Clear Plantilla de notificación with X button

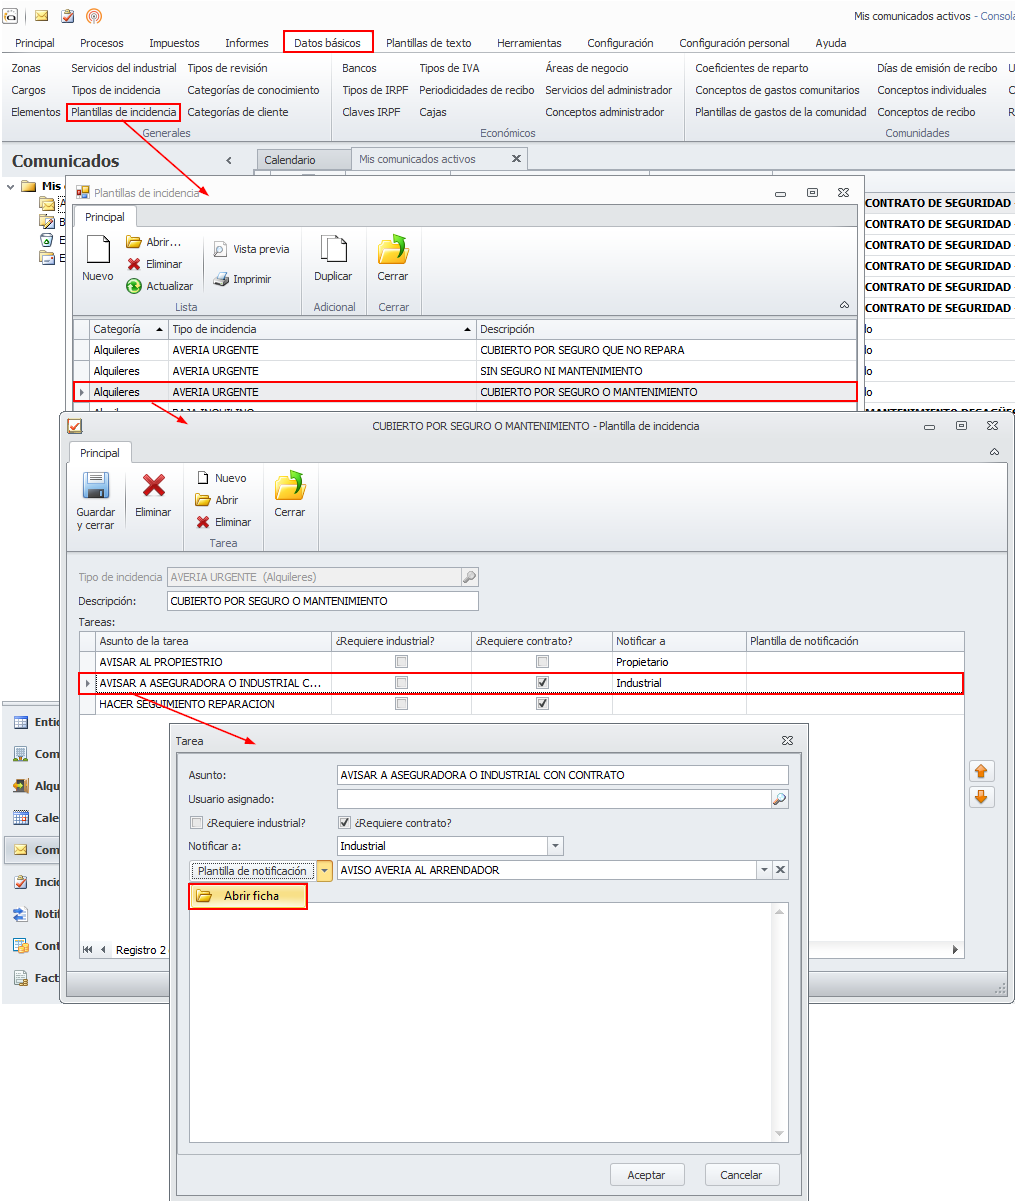pos(781,870)
